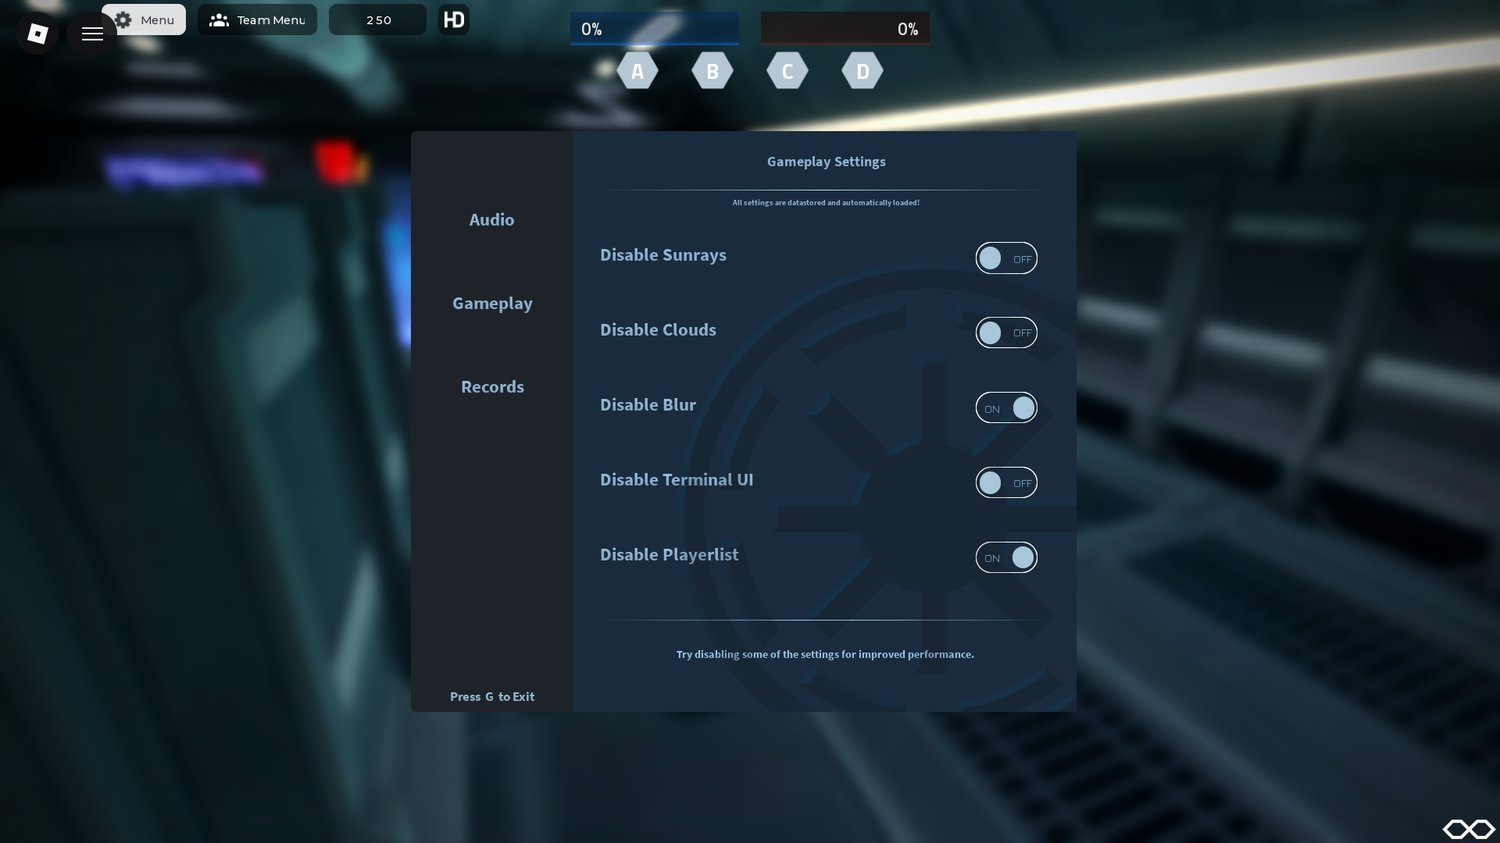
Task: Click the 'Disable Blur' label
Action: click(x=648, y=405)
